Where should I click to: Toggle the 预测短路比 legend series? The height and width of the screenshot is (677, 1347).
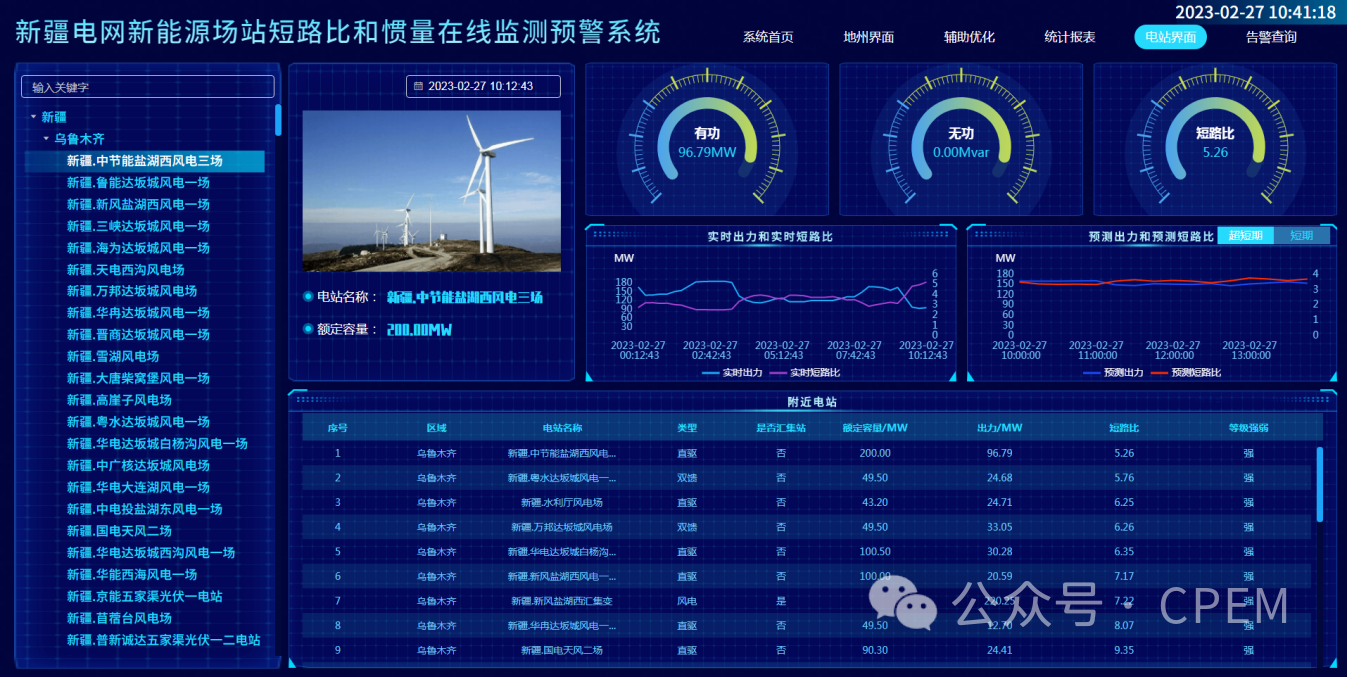click(1185, 372)
